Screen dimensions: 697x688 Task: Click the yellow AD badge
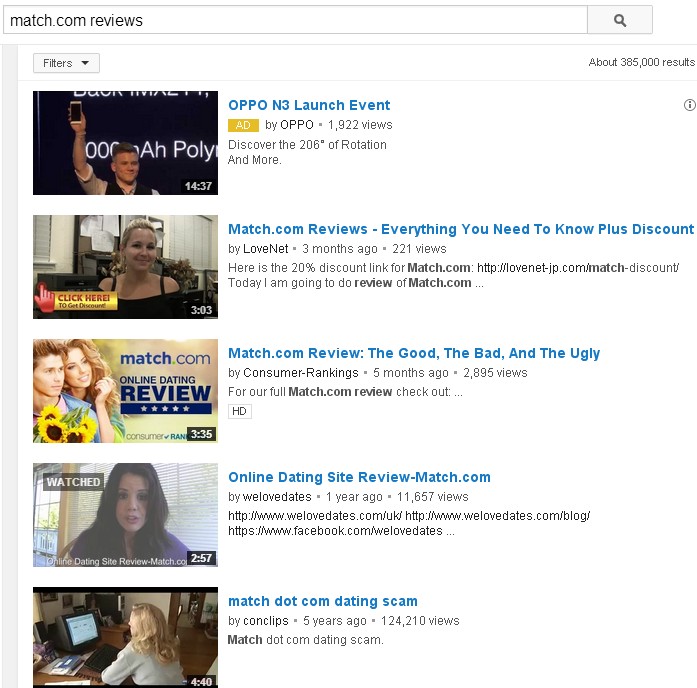click(243, 125)
